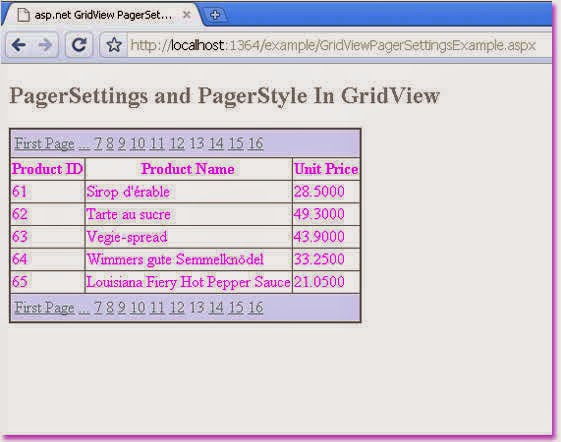561x442 pixels.
Task: Close the asp.net GridView tab
Action: coord(186,15)
